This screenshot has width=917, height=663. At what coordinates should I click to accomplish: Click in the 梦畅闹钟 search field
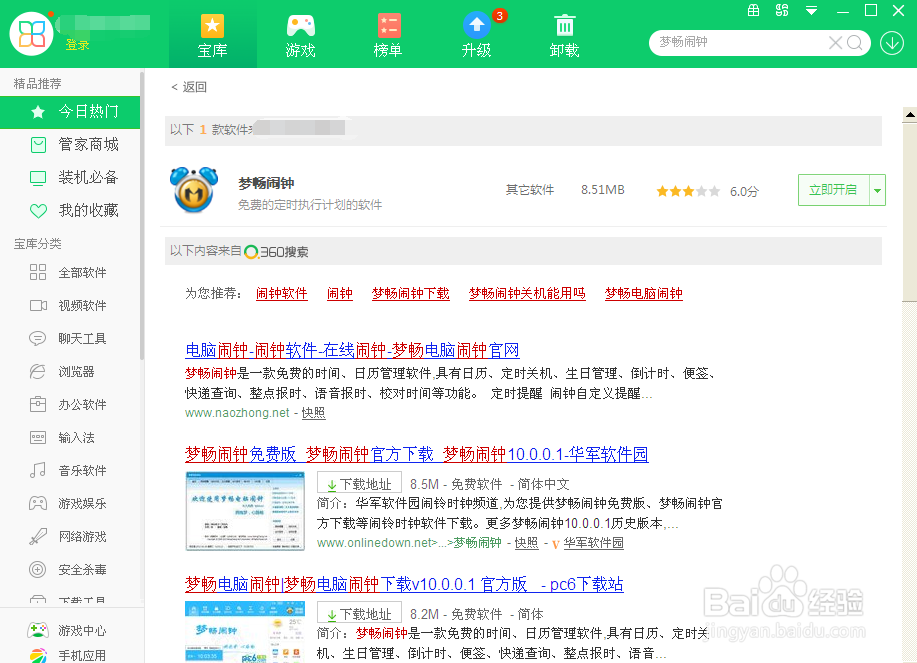tap(740, 42)
